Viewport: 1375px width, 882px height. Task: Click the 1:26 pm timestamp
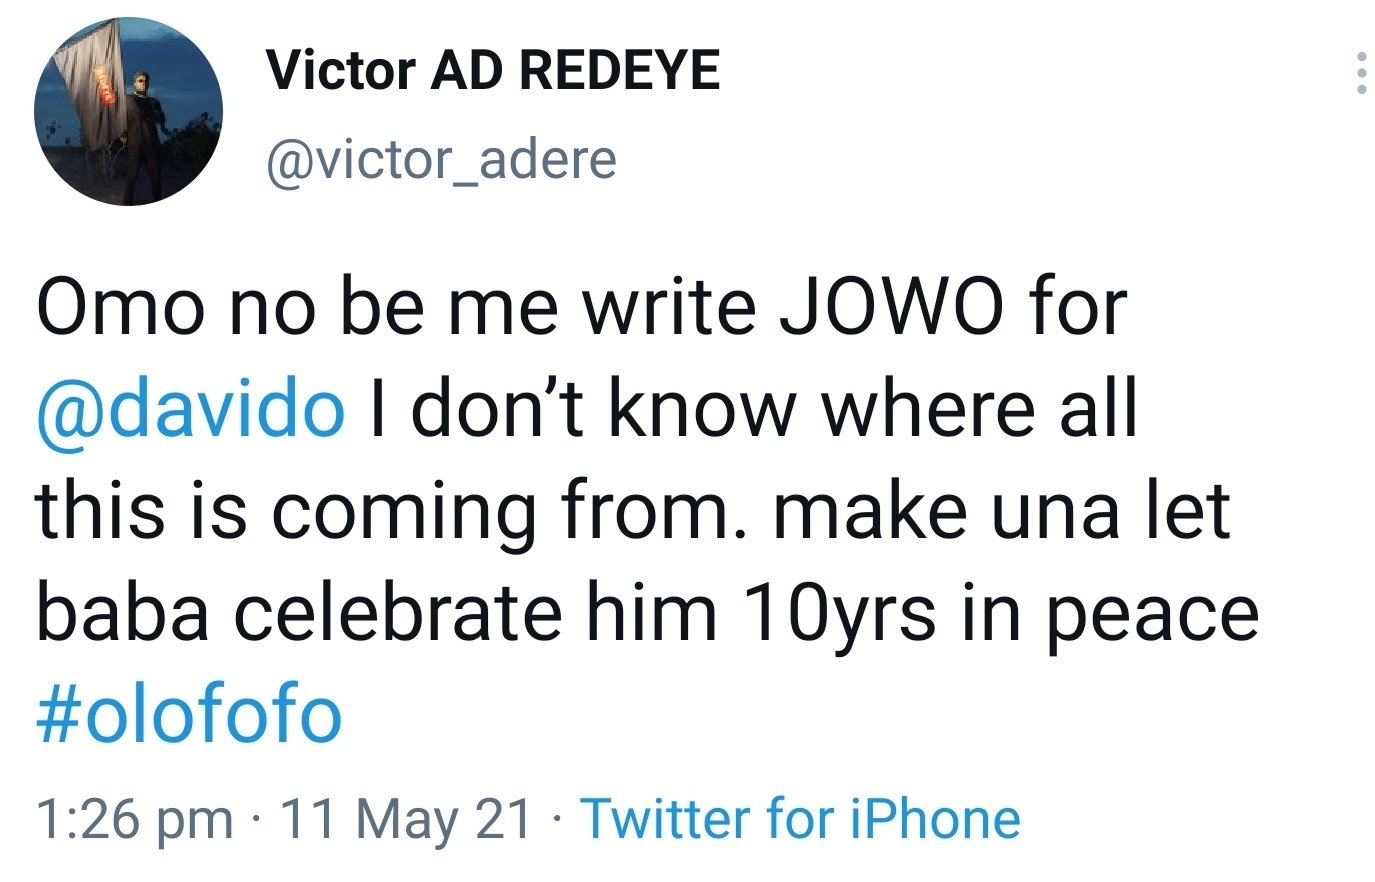(134, 819)
